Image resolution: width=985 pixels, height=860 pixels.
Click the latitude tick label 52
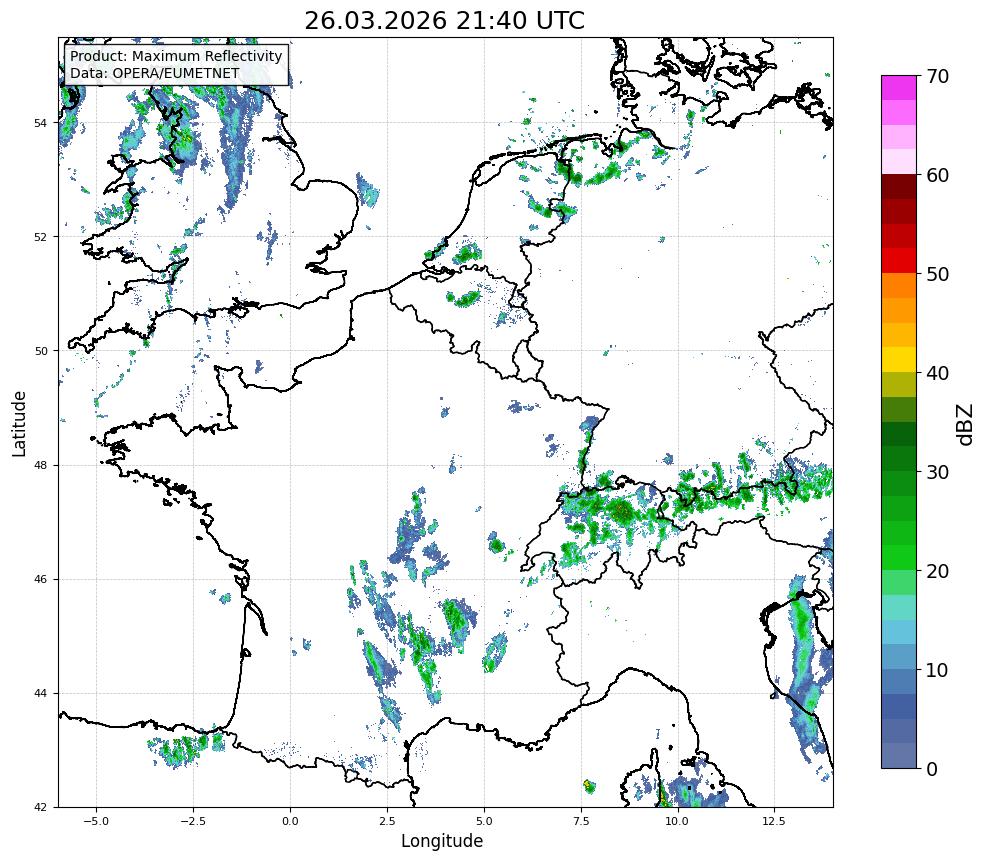point(40,237)
